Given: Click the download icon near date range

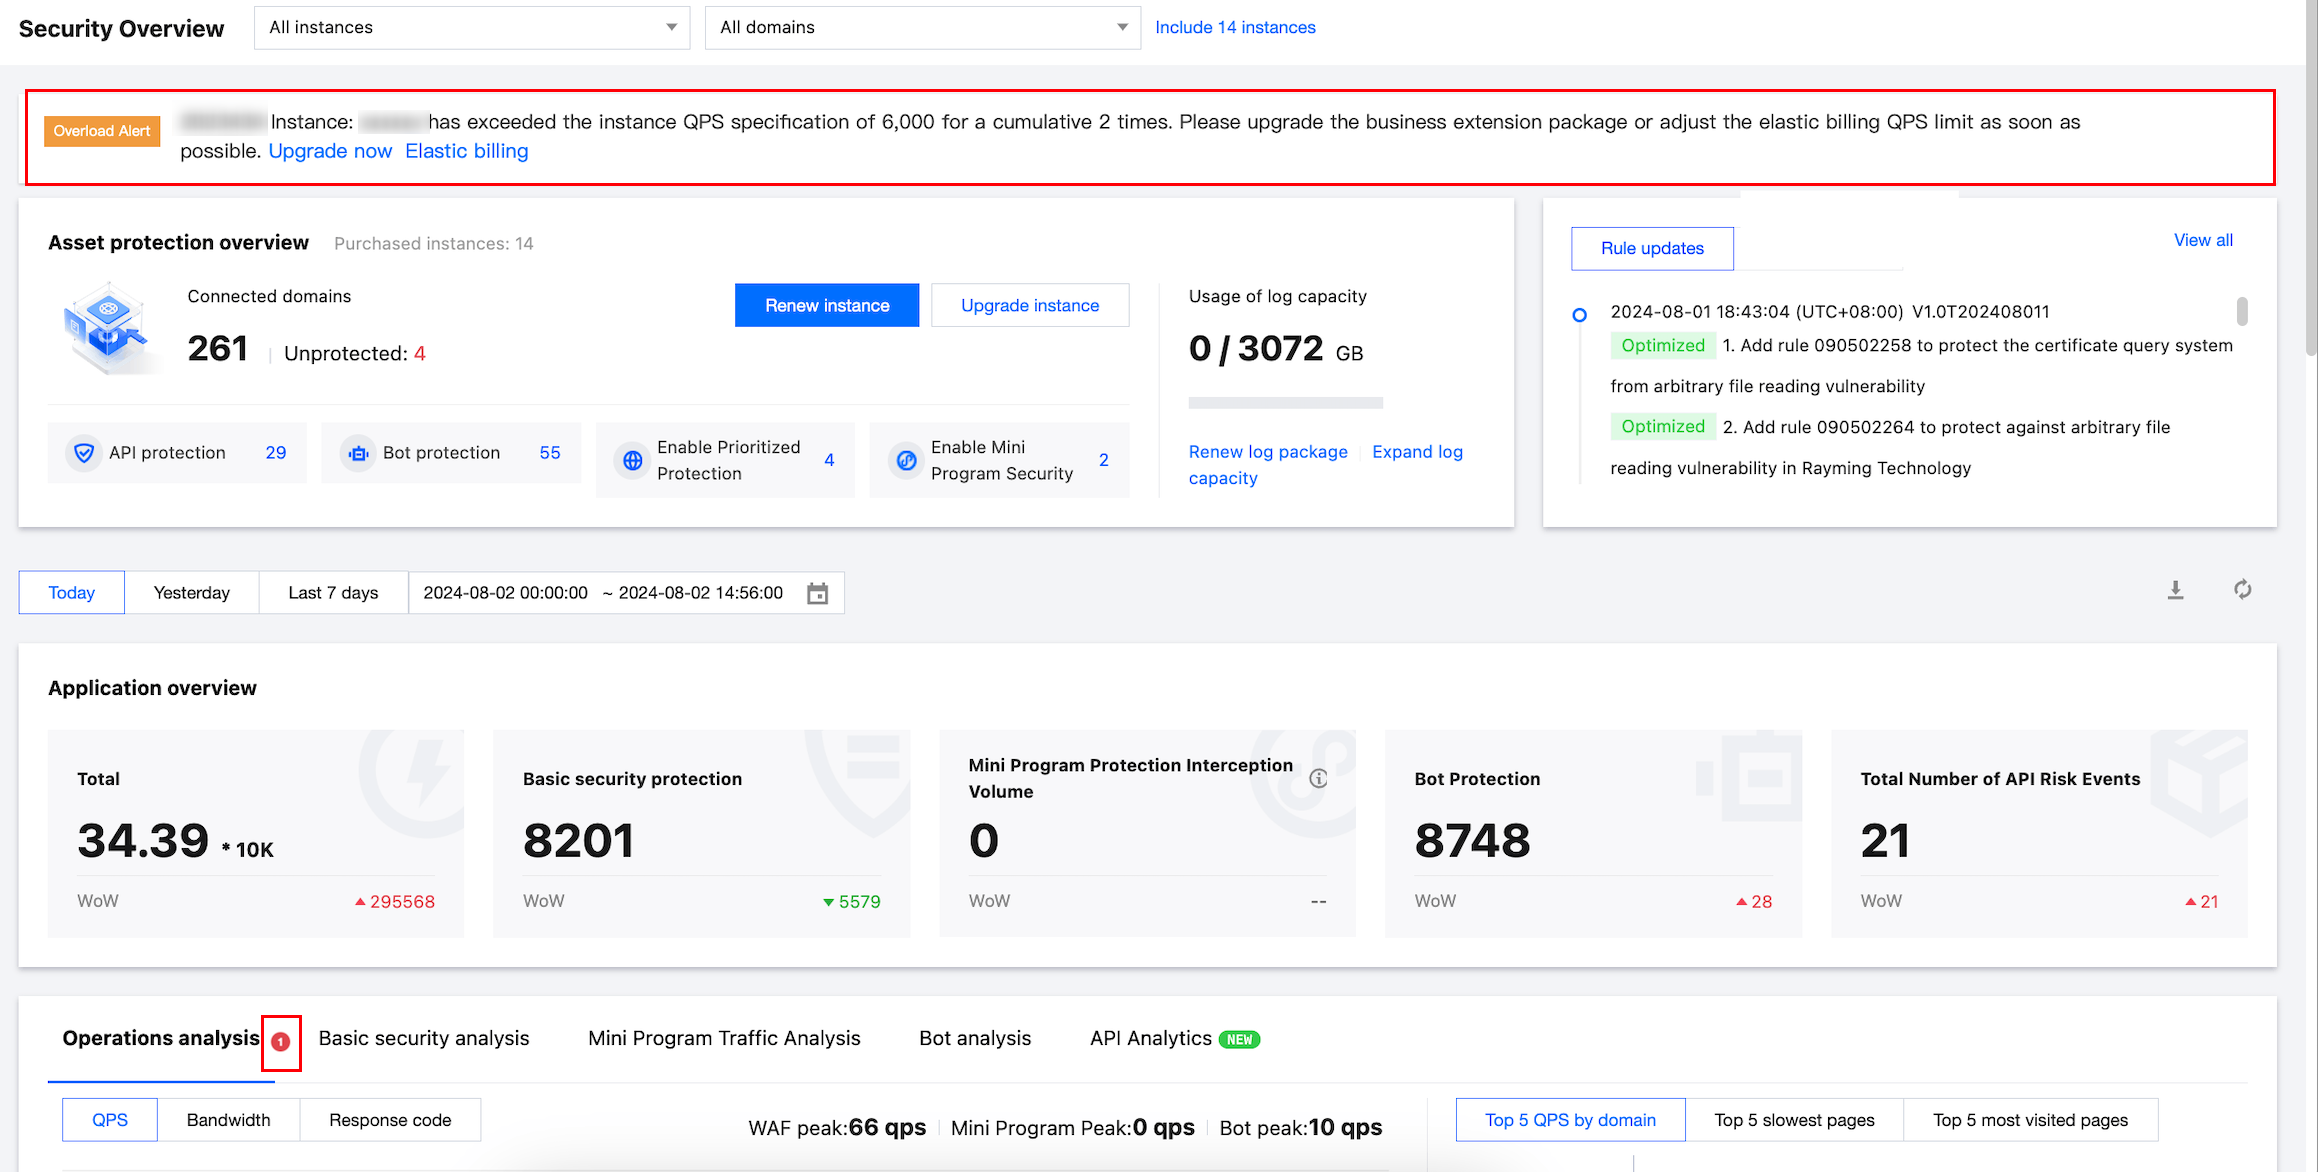Looking at the screenshot, I should (x=2175, y=590).
